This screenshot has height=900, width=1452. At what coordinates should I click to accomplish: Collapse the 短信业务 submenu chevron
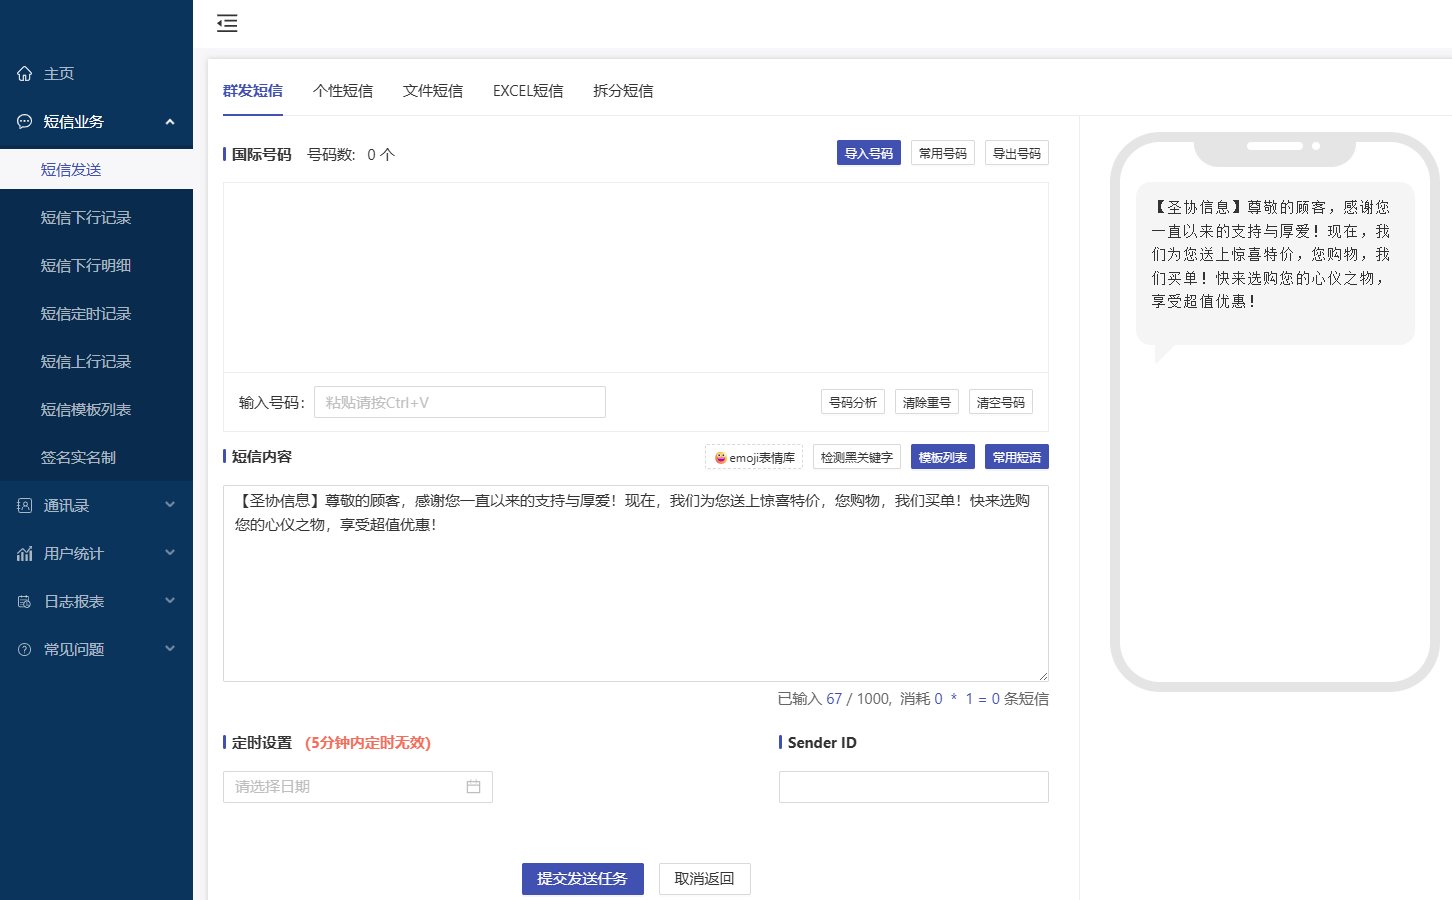(x=170, y=122)
